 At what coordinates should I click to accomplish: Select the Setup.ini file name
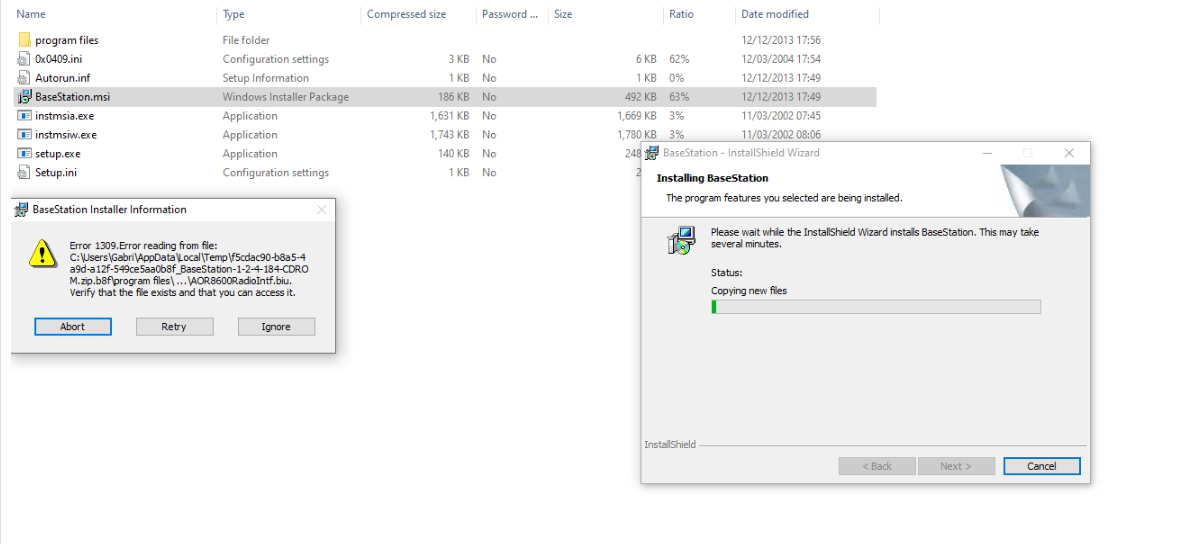(x=56, y=173)
